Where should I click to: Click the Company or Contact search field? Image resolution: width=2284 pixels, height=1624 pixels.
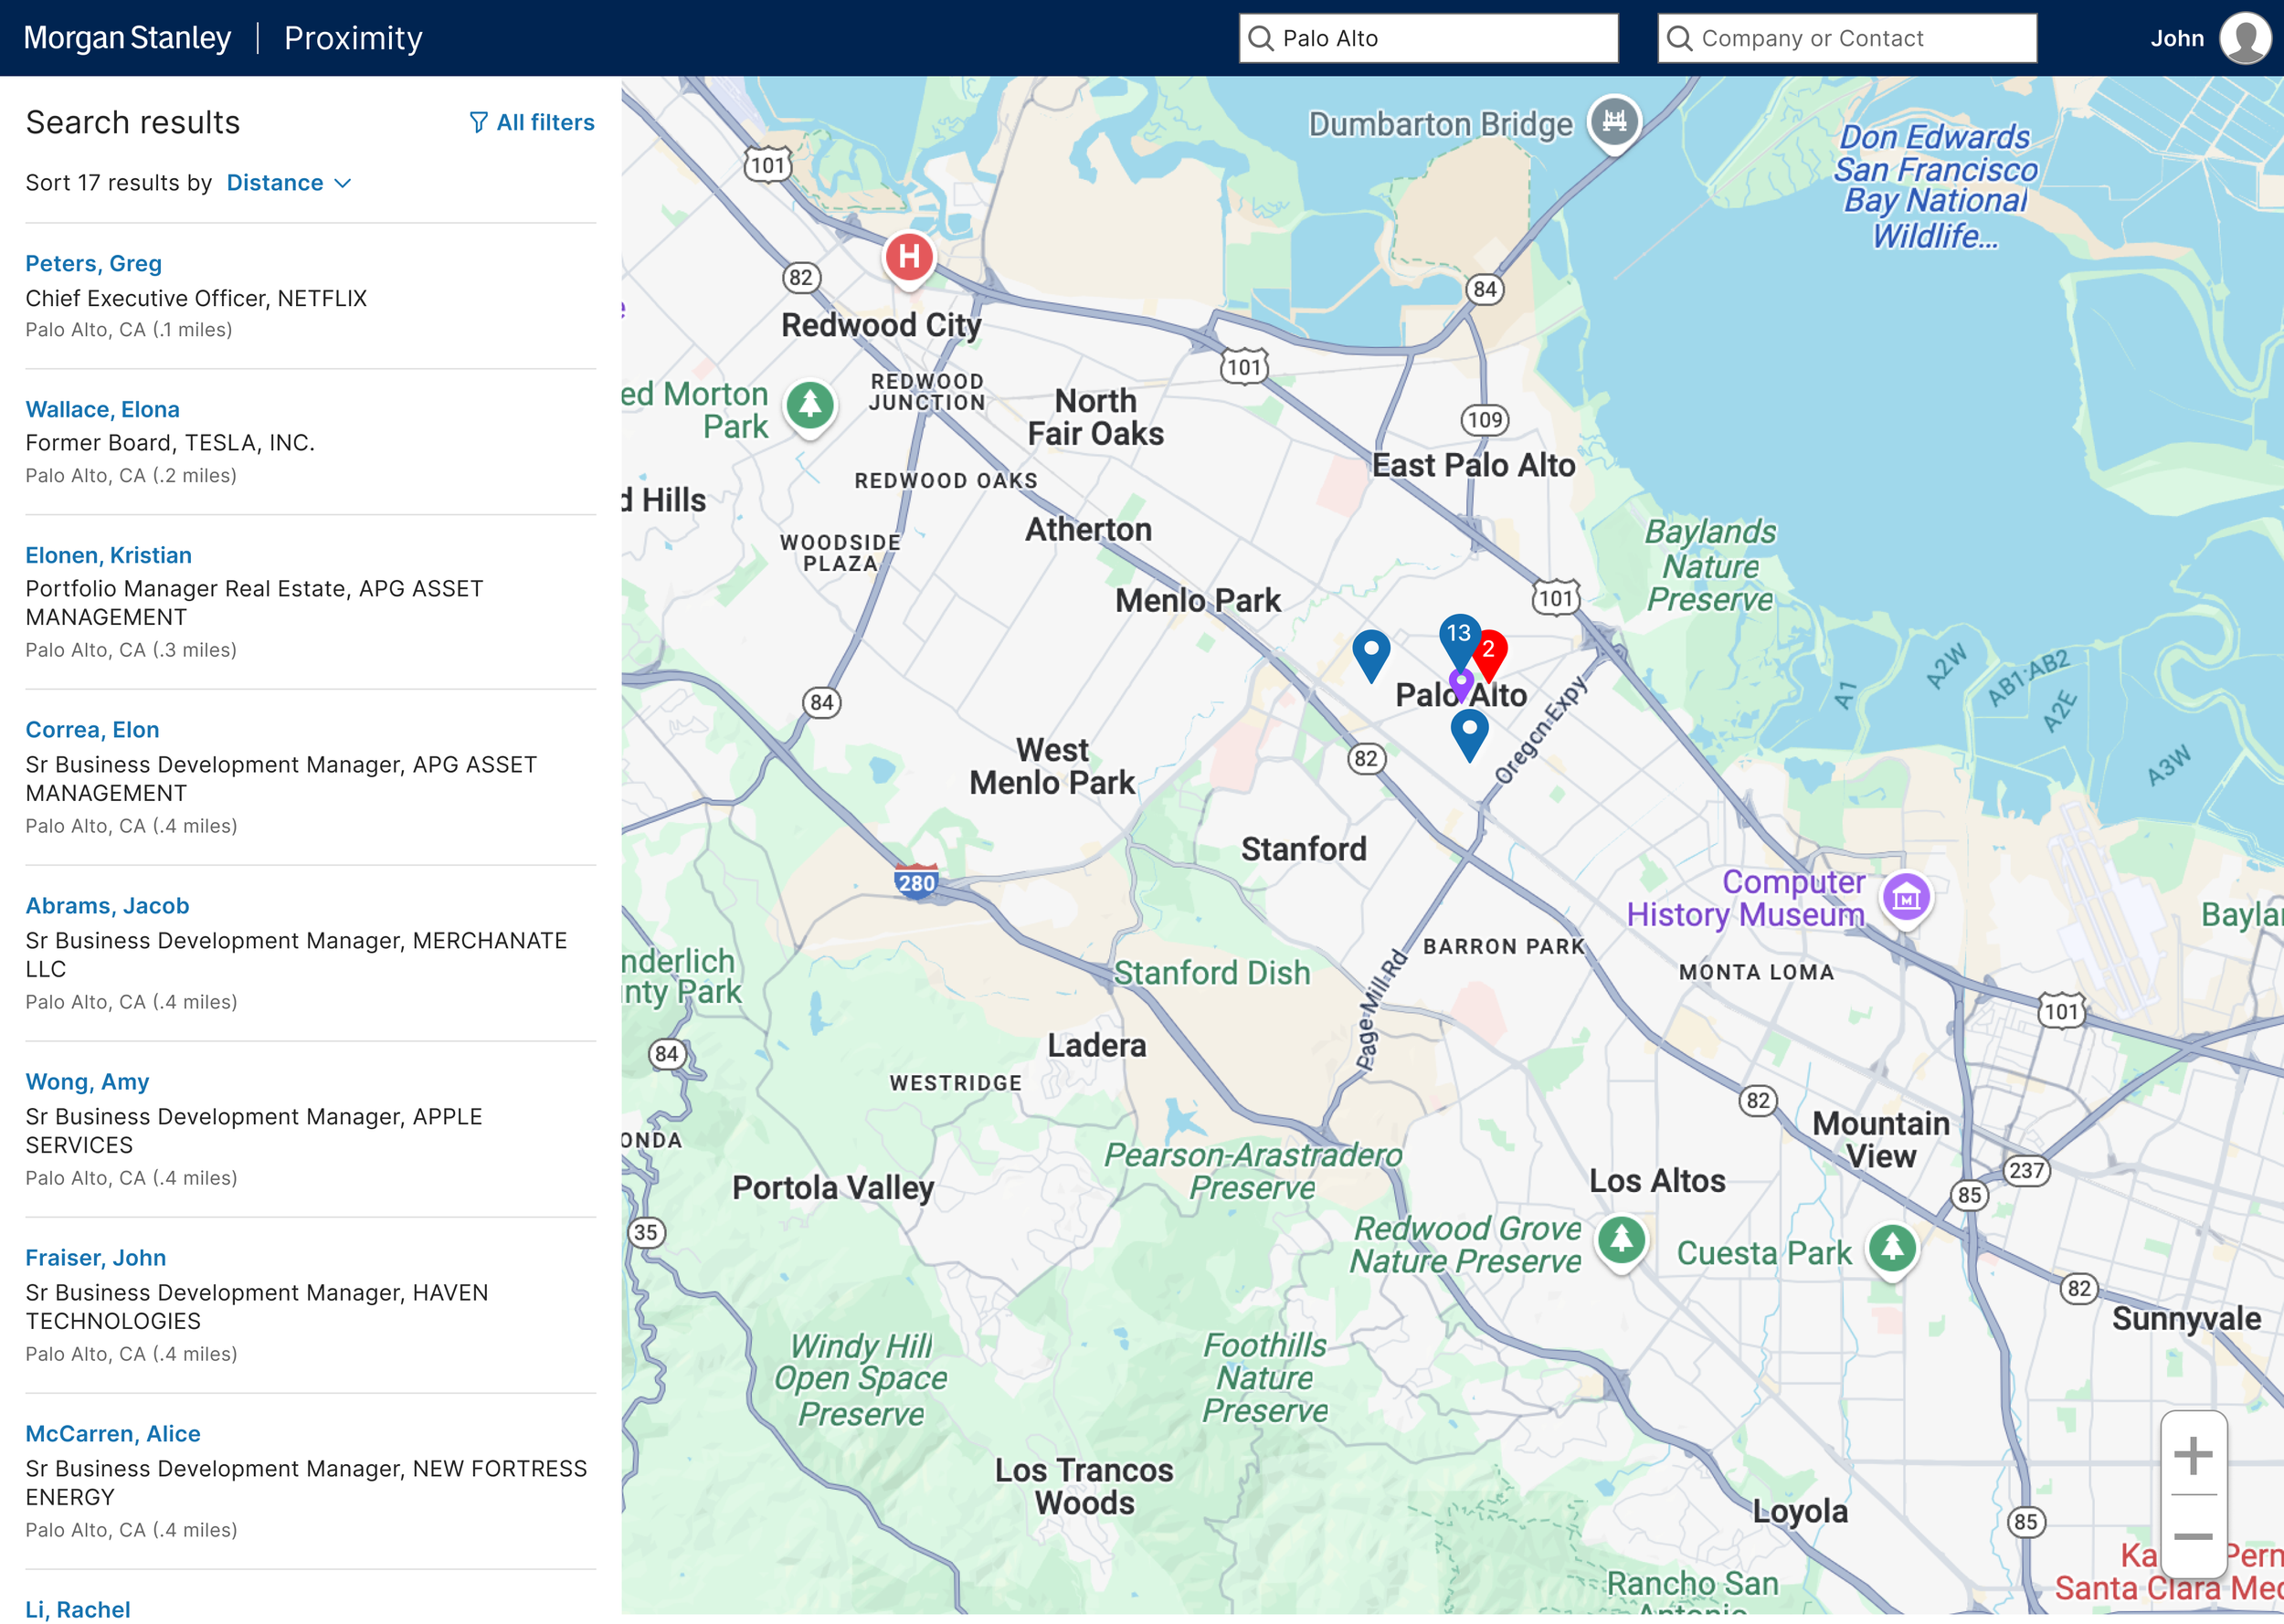coord(1846,38)
